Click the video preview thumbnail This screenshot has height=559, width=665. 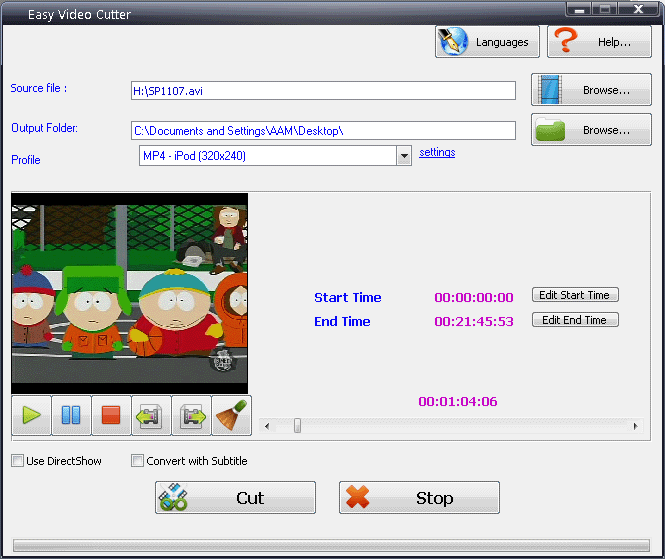[130, 293]
